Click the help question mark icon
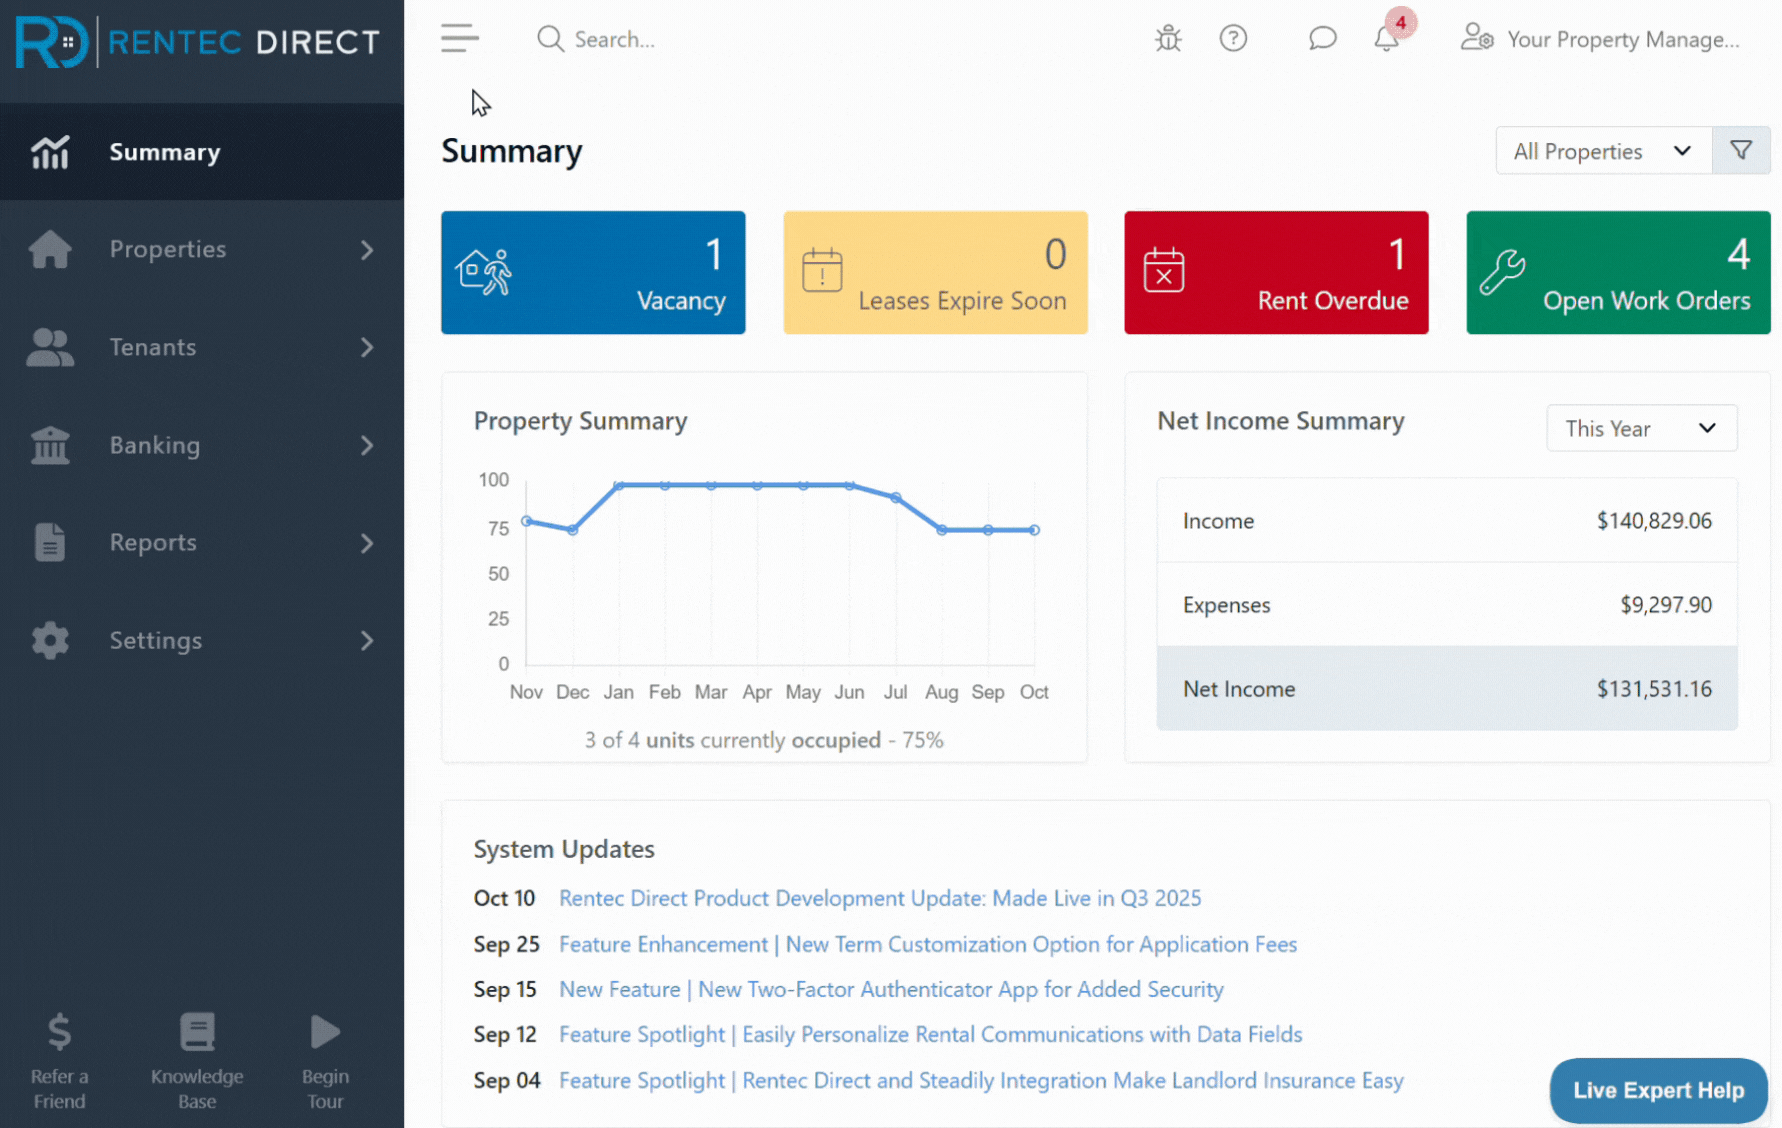Screen dimensions: 1782x1128 [x=1234, y=38]
